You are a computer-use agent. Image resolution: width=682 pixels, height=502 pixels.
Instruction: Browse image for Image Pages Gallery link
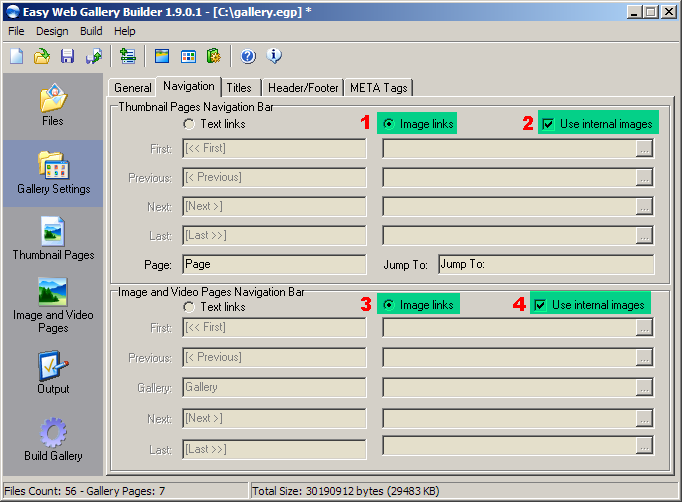pos(644,388)
